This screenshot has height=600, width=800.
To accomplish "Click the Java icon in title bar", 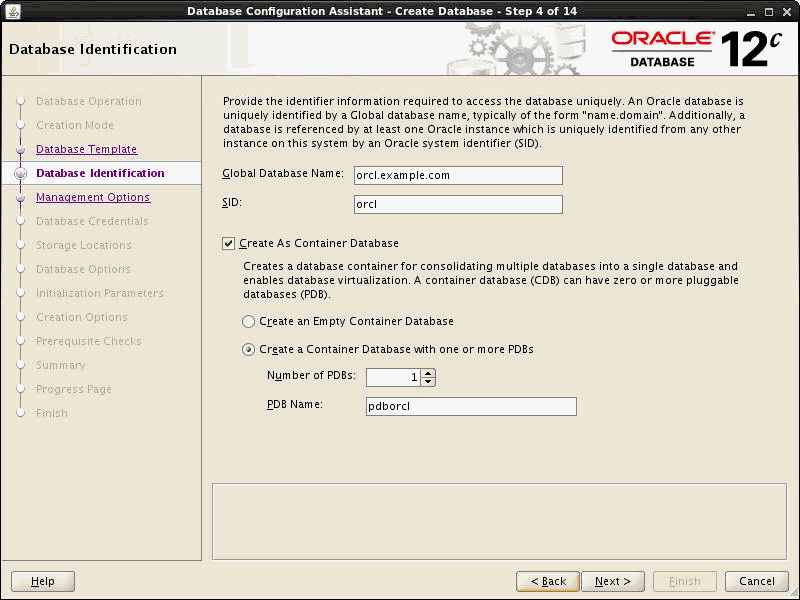I will (13, 11).
